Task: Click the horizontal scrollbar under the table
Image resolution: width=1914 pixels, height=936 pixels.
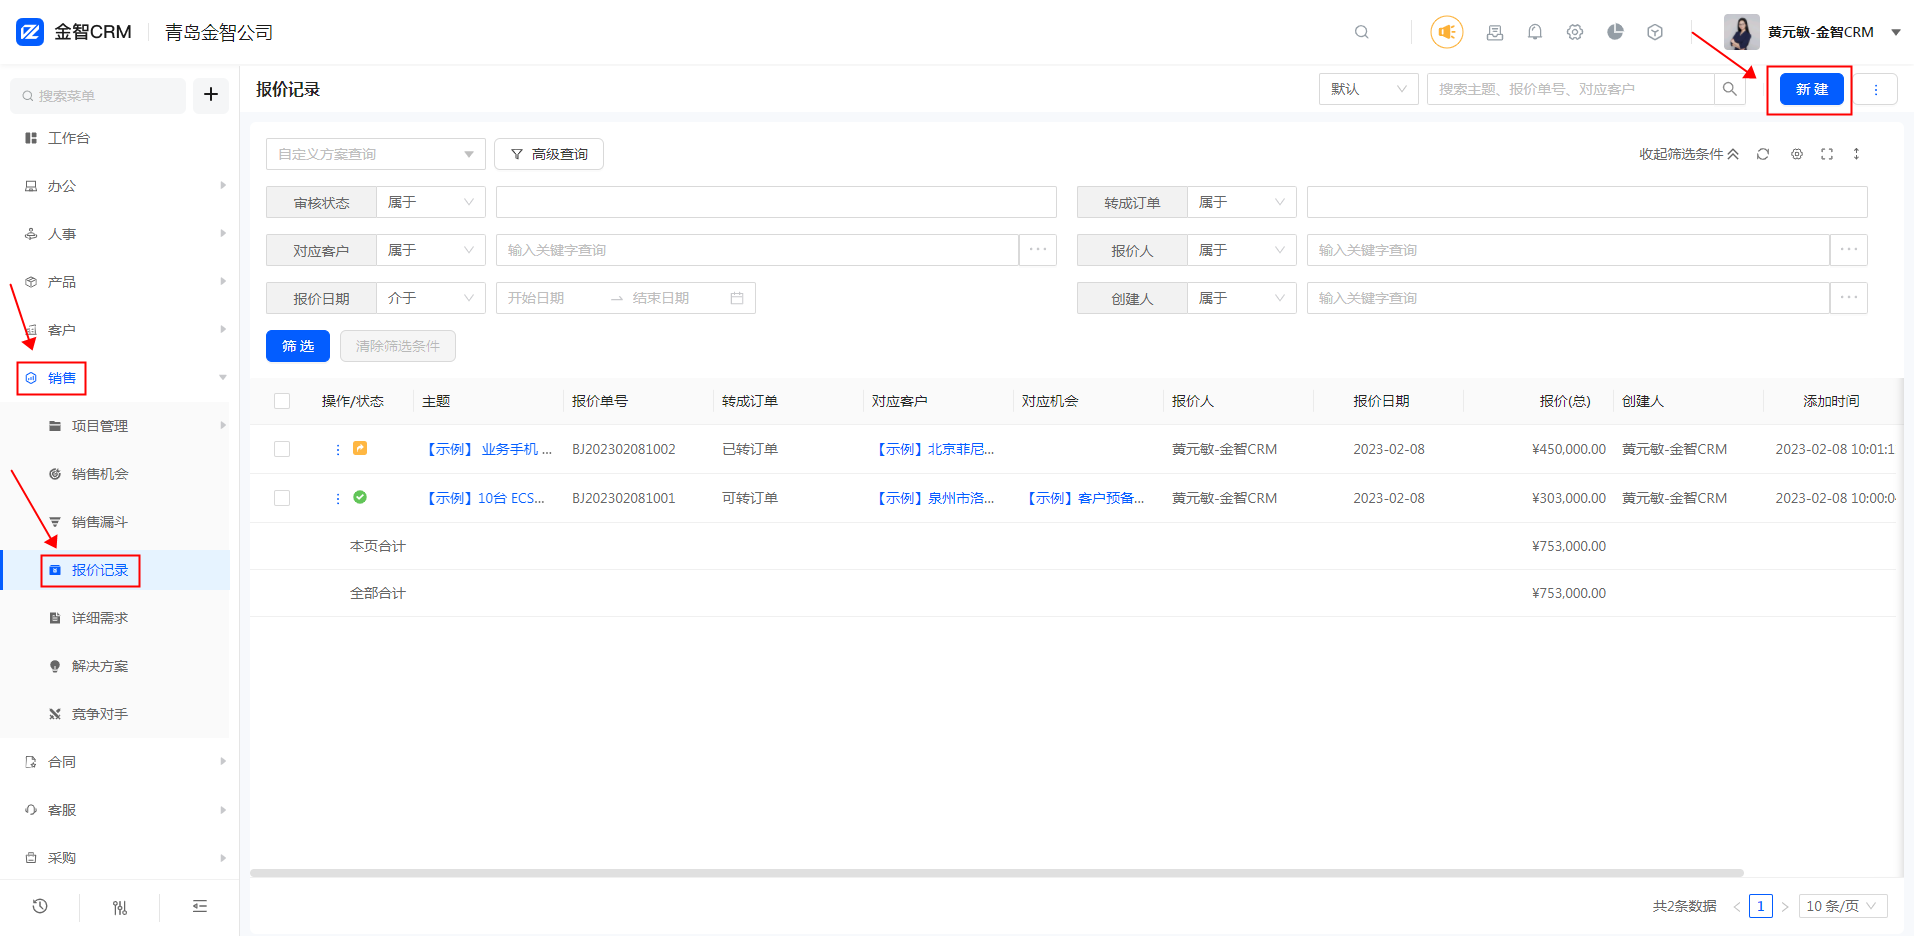Action: tap(996, 873)
